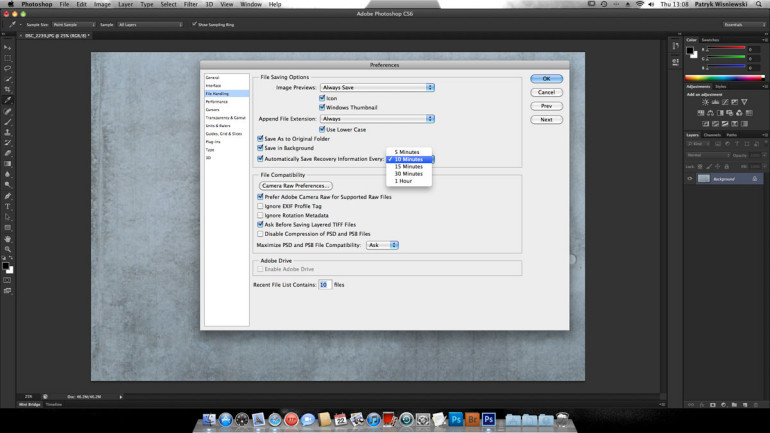
Task: Open the Image Previews dropdown
Action: point(377,87)
